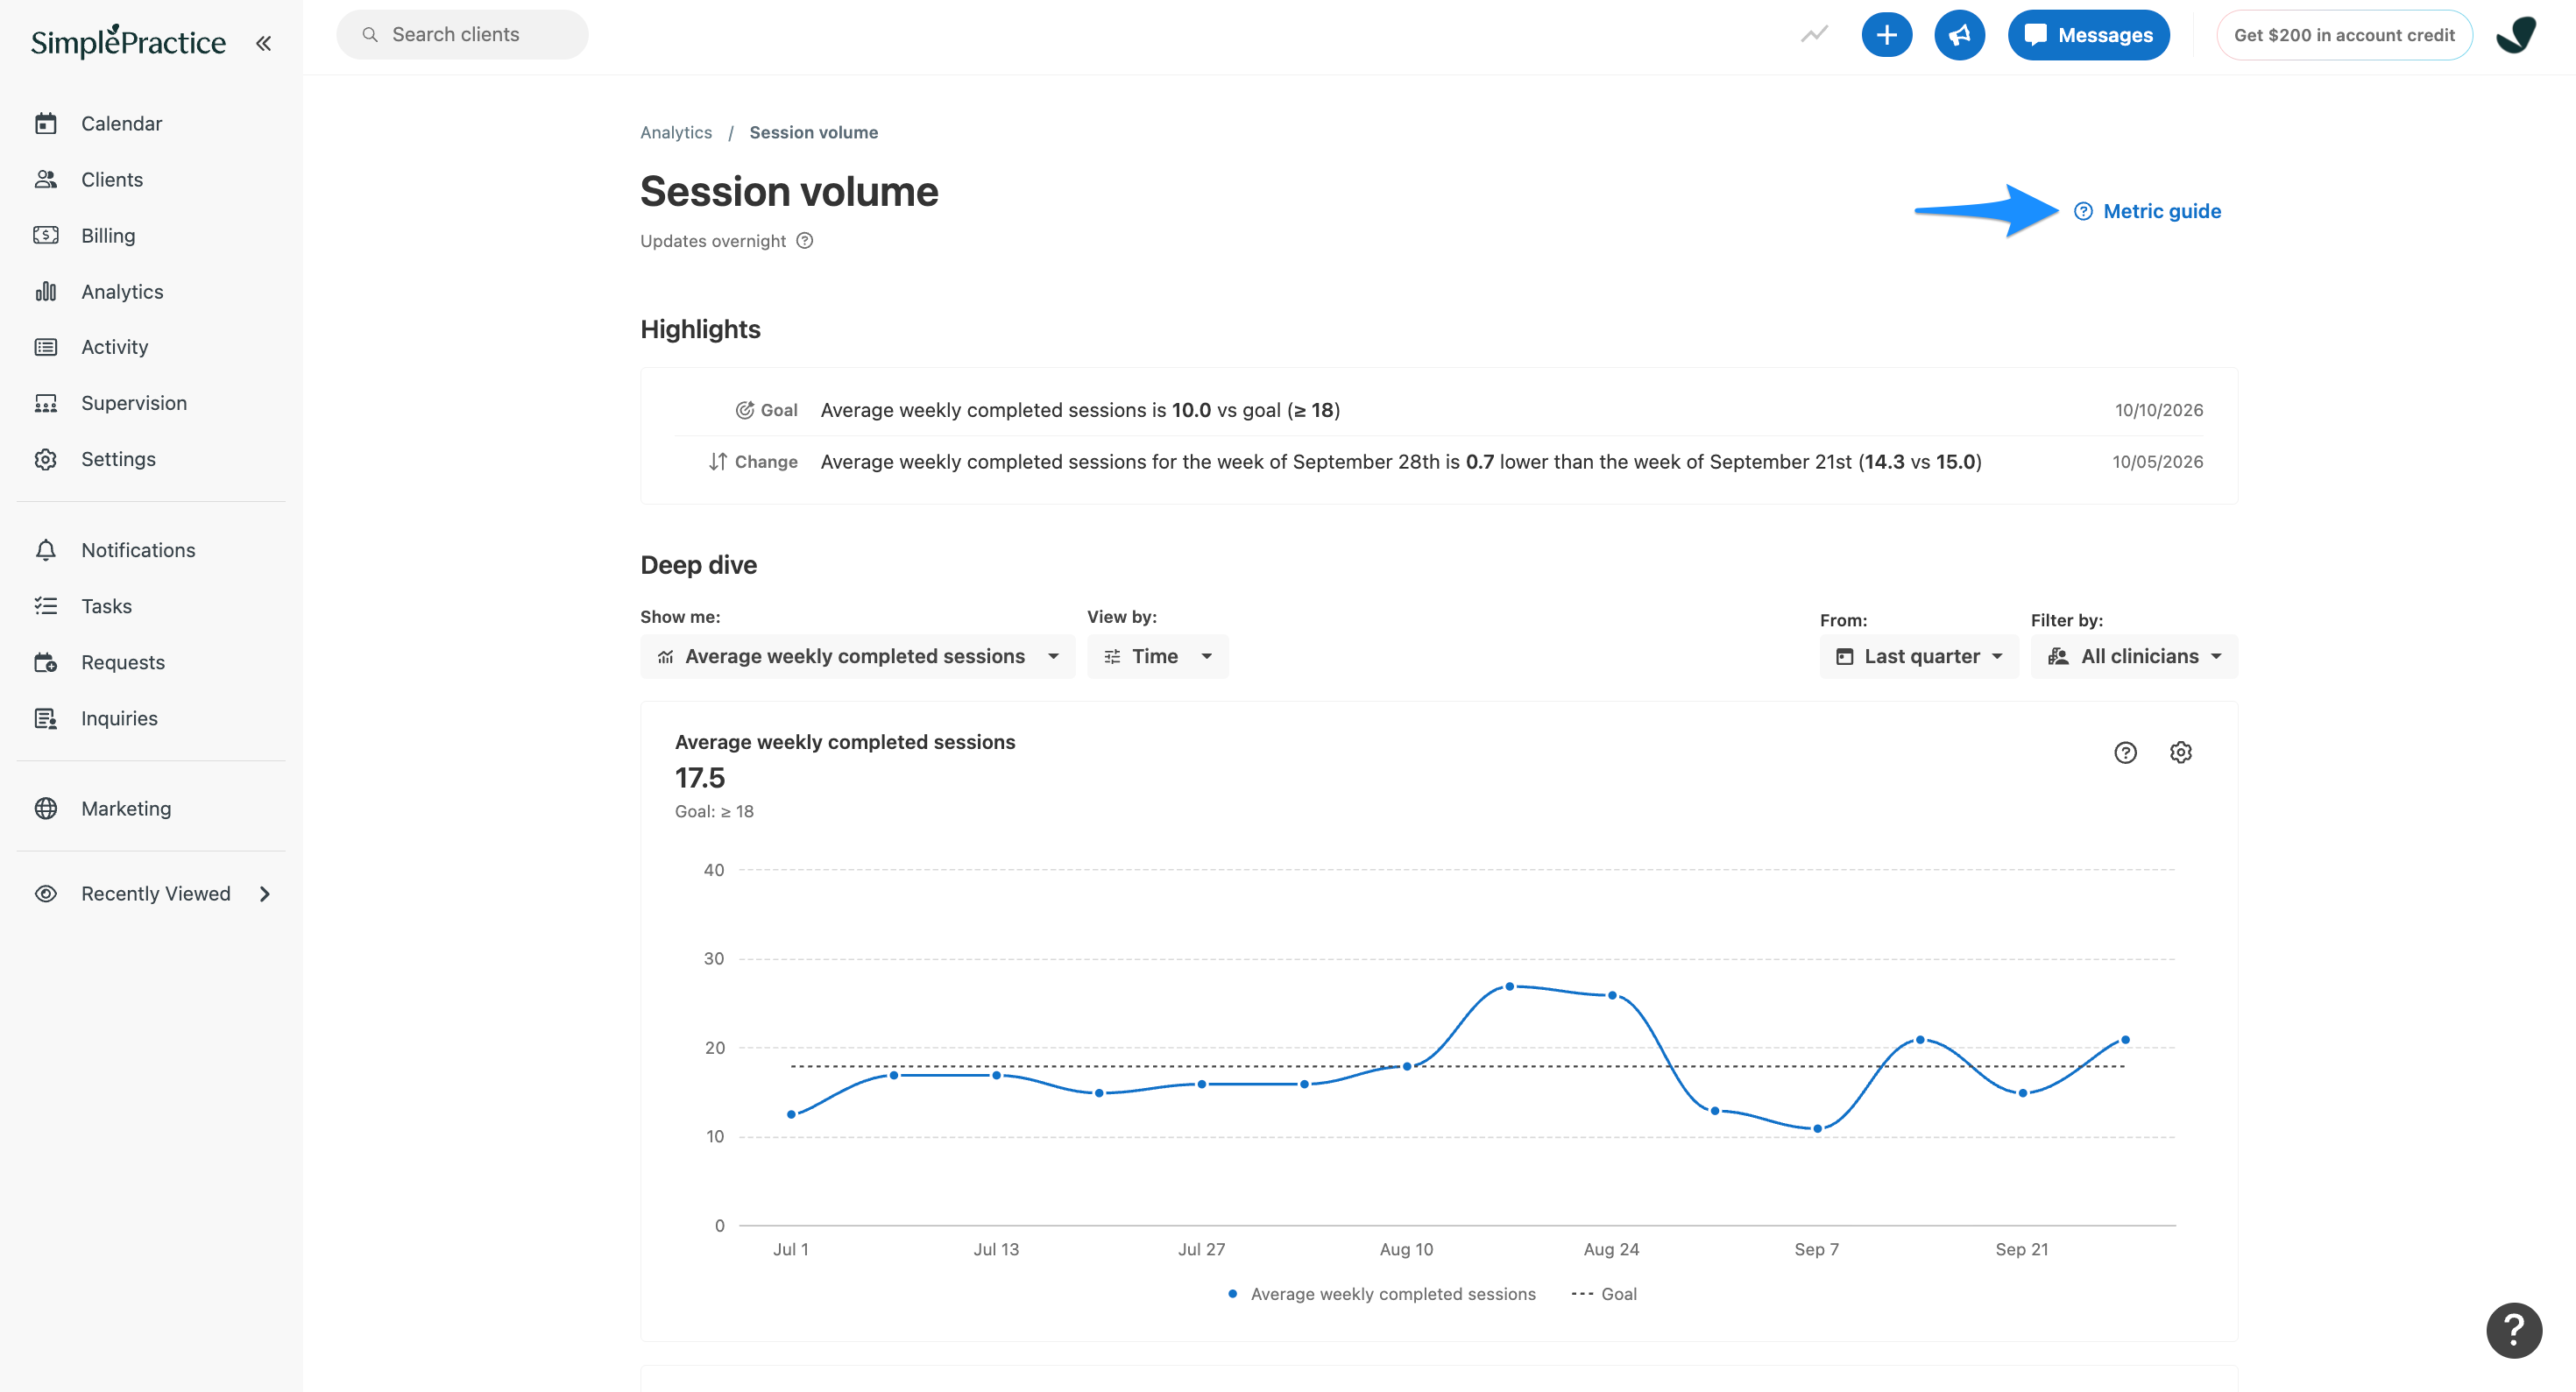Viewport: 2576px width, 1392px height.
Task: Collapse the sidebar with the double-chevron icon
Action: [x=263, y=43]
